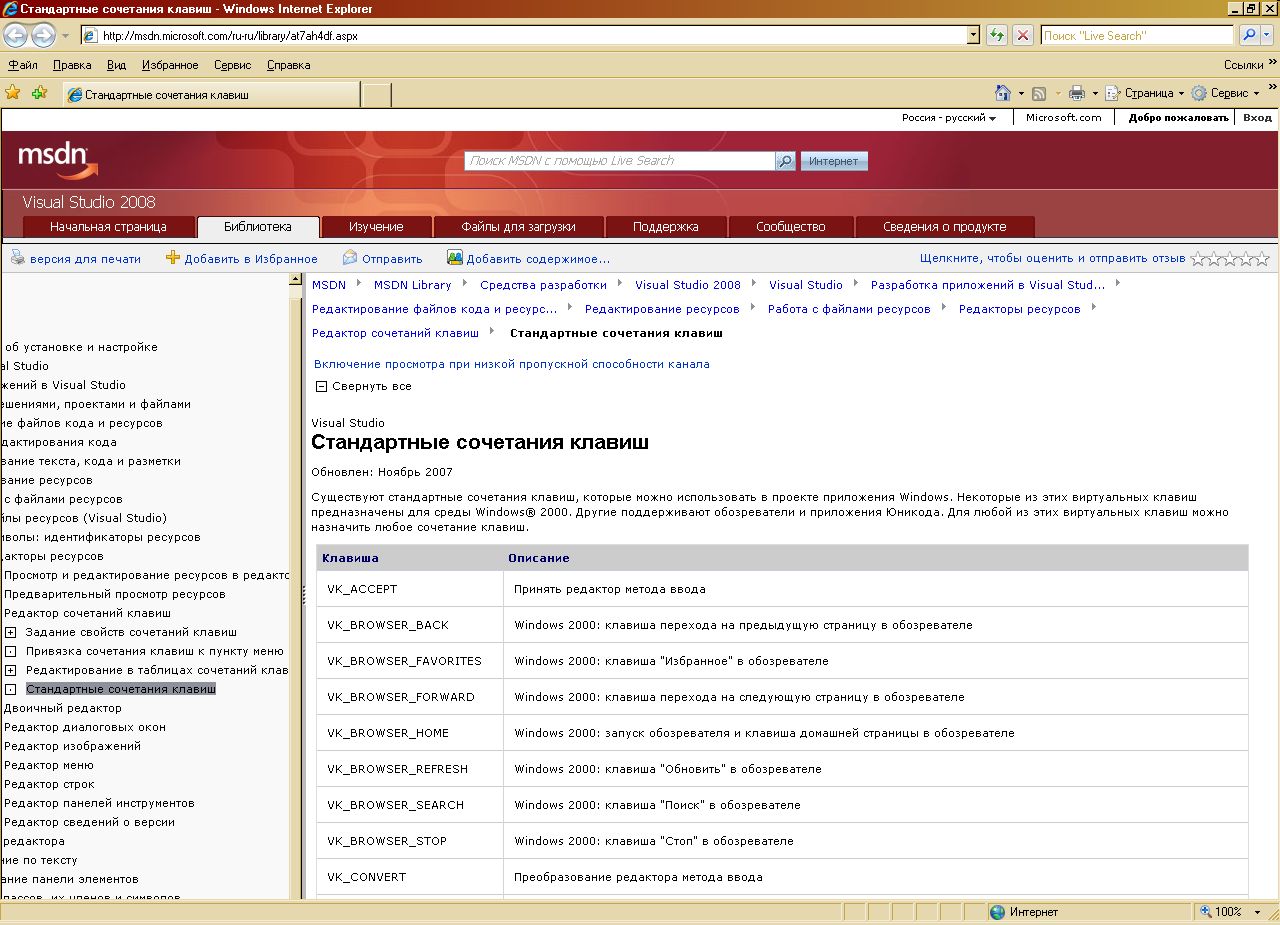Open the Вид menu

tap(116, 65)
